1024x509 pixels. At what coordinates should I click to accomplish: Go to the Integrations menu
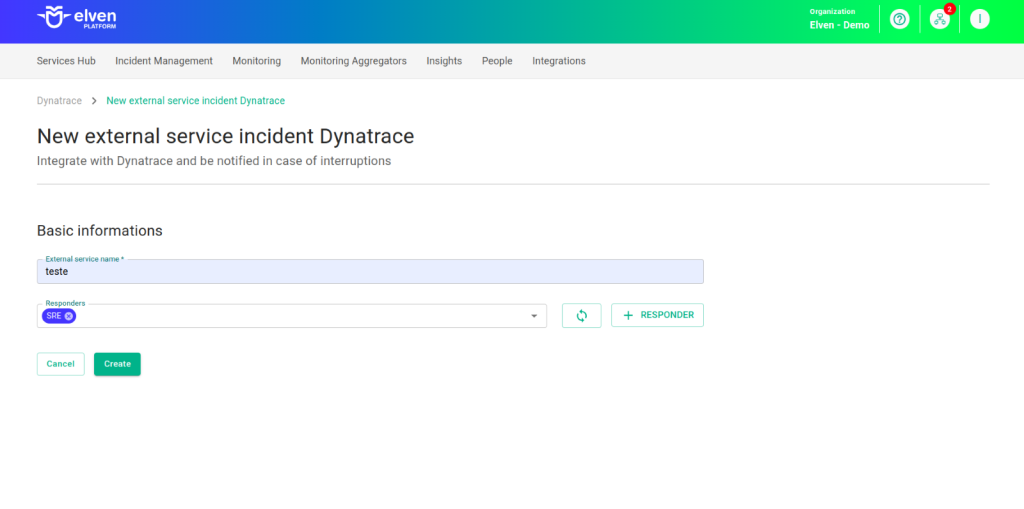pyautogui.click(x=559, y=61)
